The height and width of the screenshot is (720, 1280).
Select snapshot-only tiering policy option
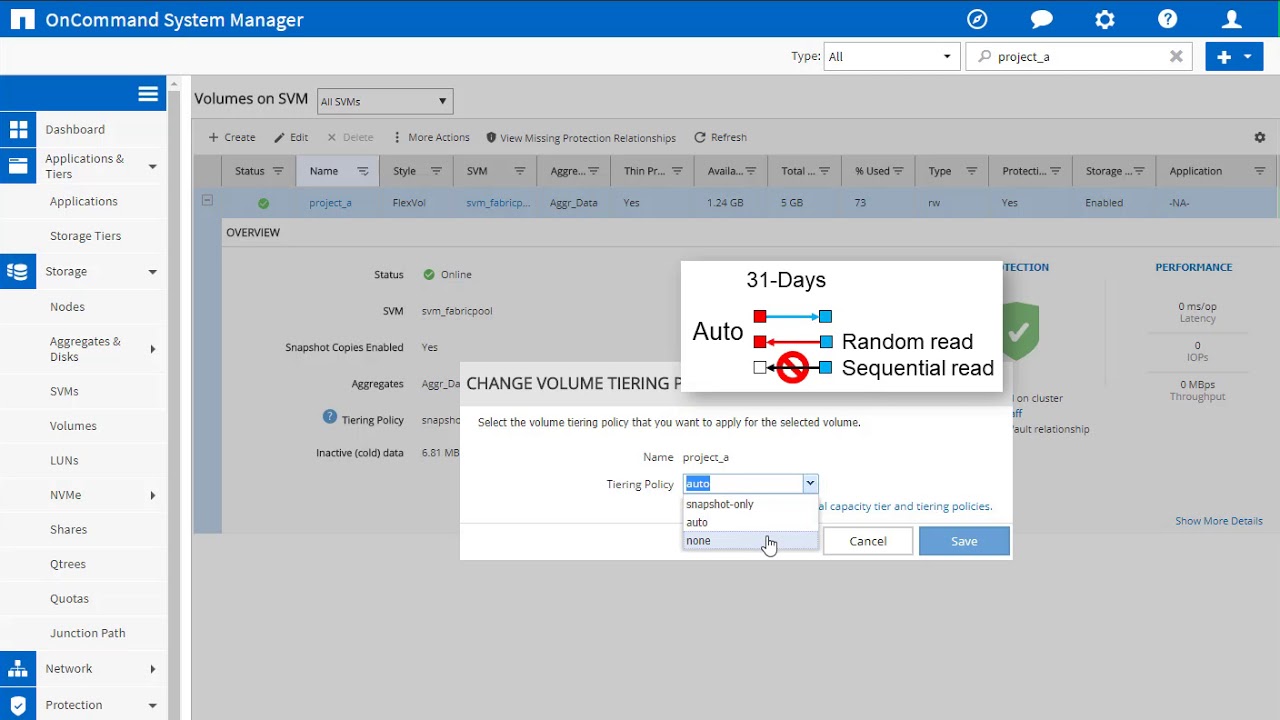[750, 504]
